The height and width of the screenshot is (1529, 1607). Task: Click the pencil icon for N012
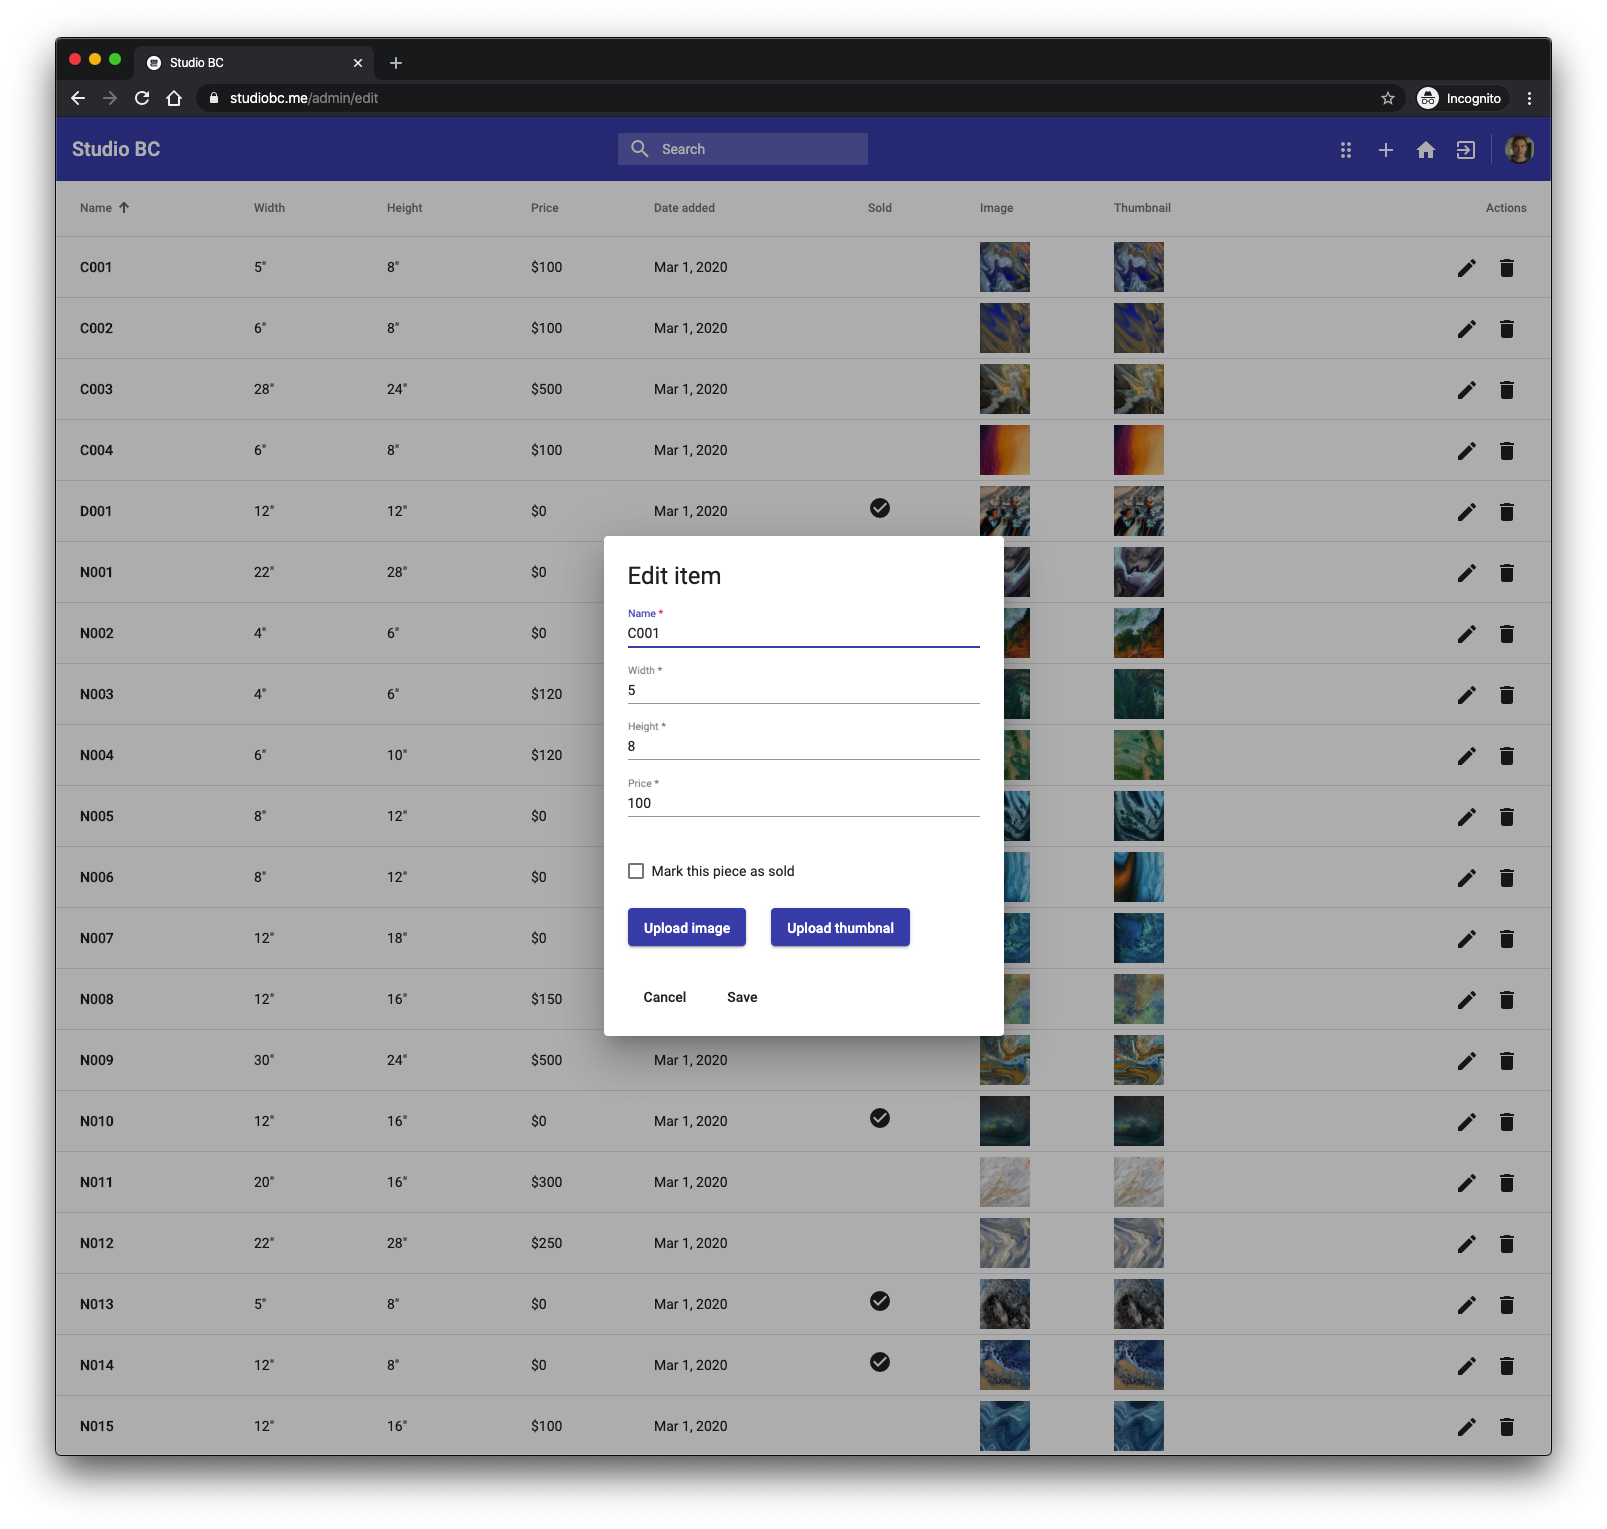click(1466, 1244)
